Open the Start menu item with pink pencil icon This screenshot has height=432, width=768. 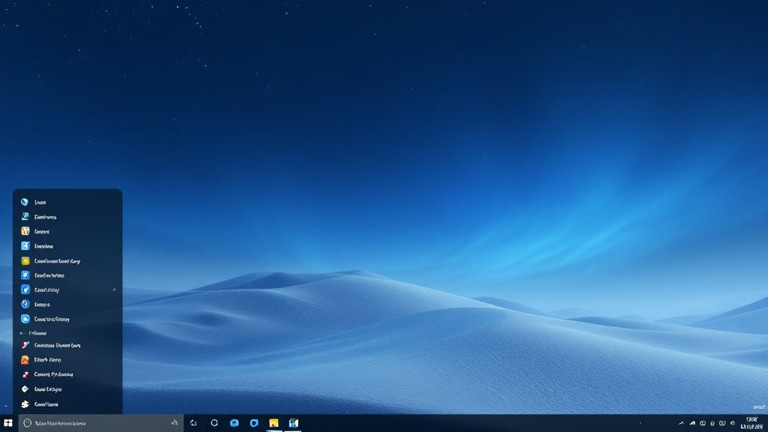[x=68, y=345]
